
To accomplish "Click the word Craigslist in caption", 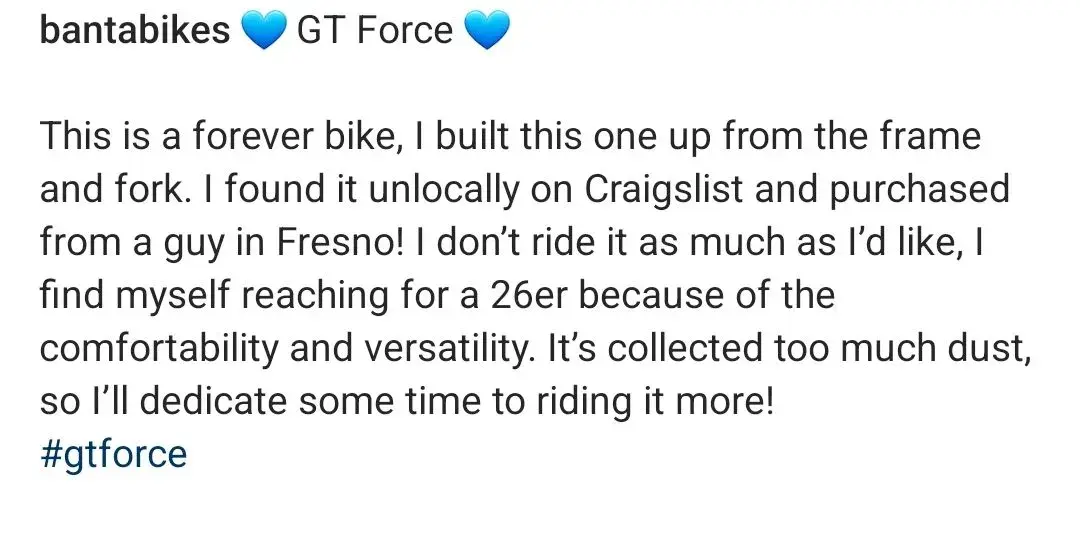I will click(x=664, y=191).
